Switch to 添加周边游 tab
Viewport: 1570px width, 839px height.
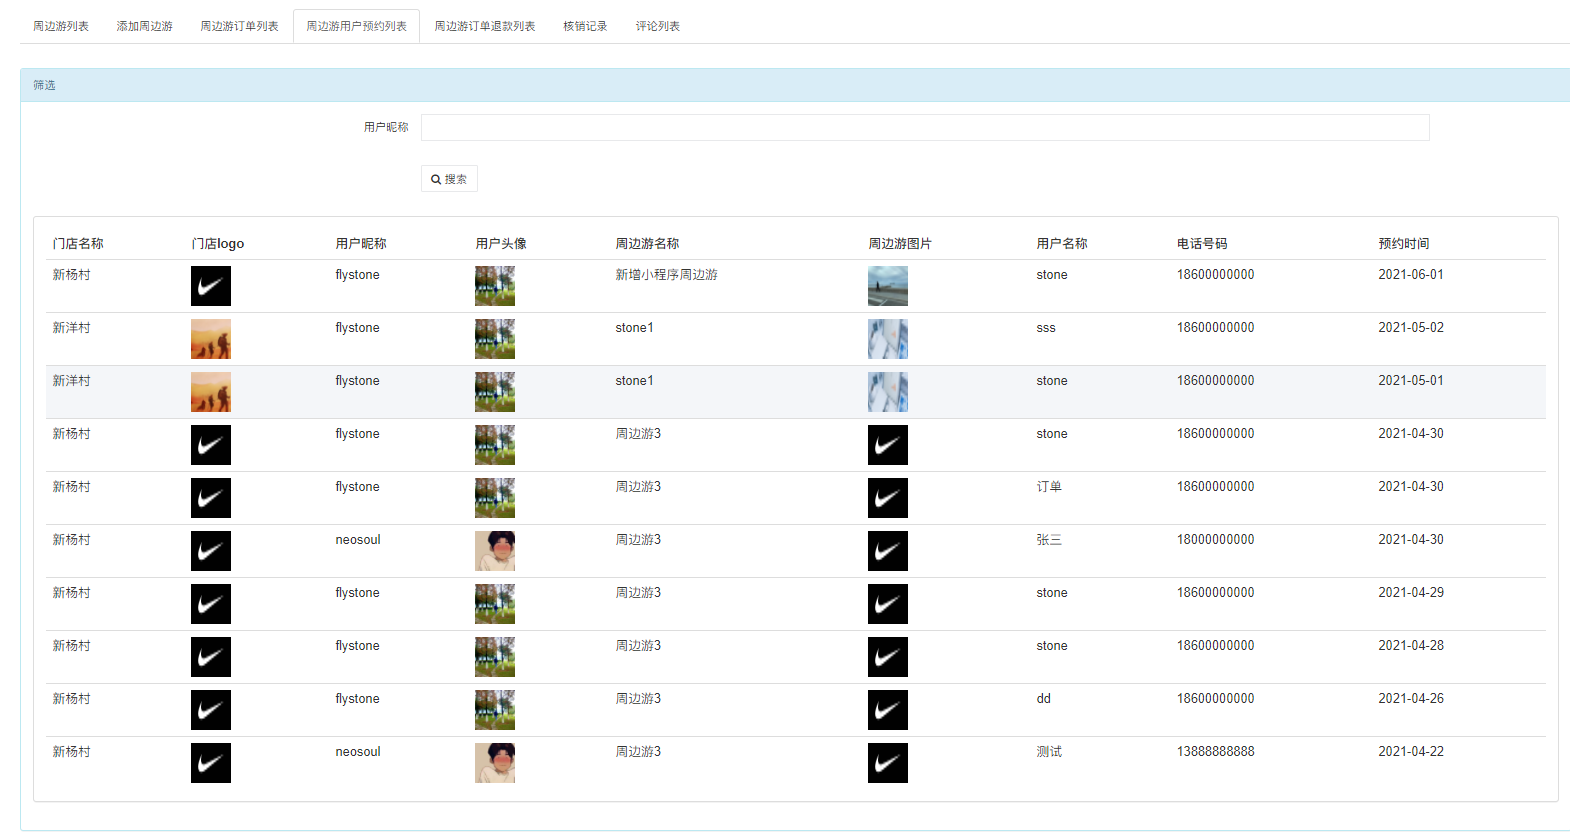tap(145, 26)
